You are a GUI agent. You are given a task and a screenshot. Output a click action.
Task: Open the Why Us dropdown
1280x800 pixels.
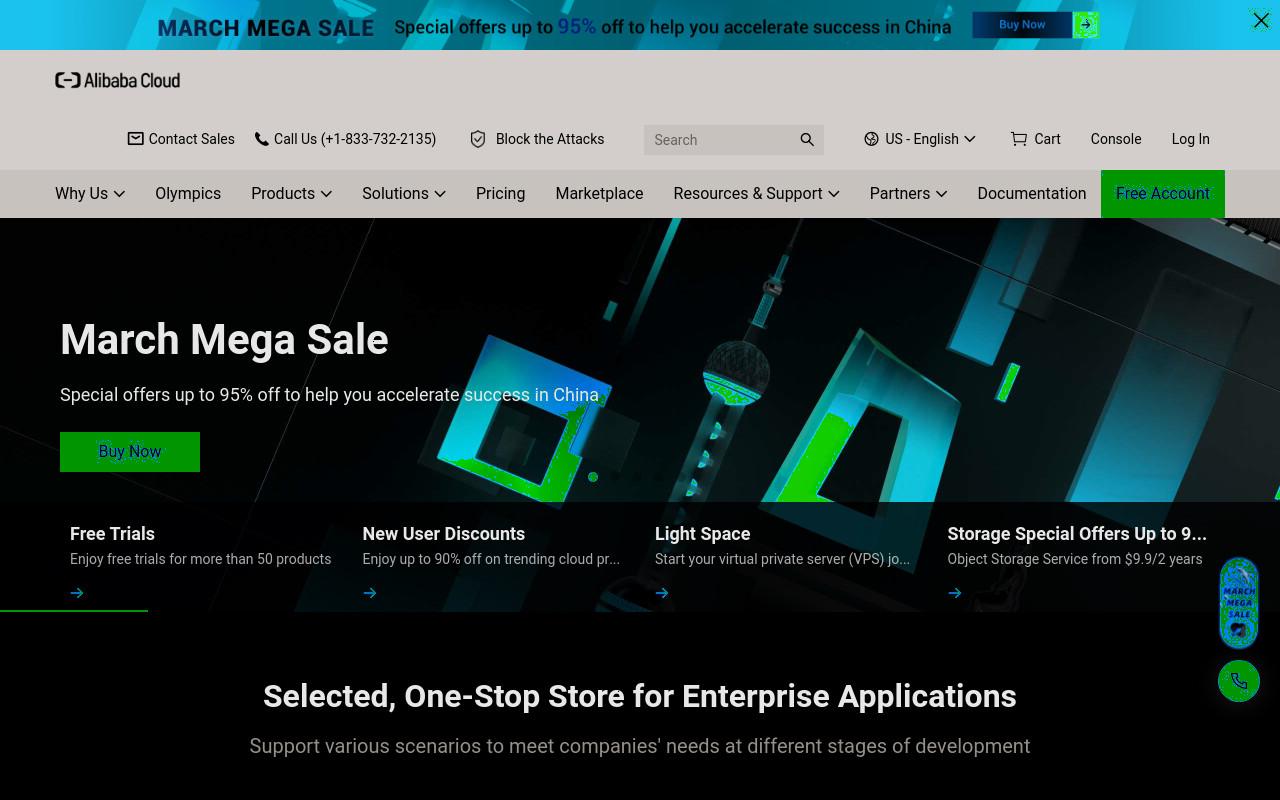click(90, 193)
